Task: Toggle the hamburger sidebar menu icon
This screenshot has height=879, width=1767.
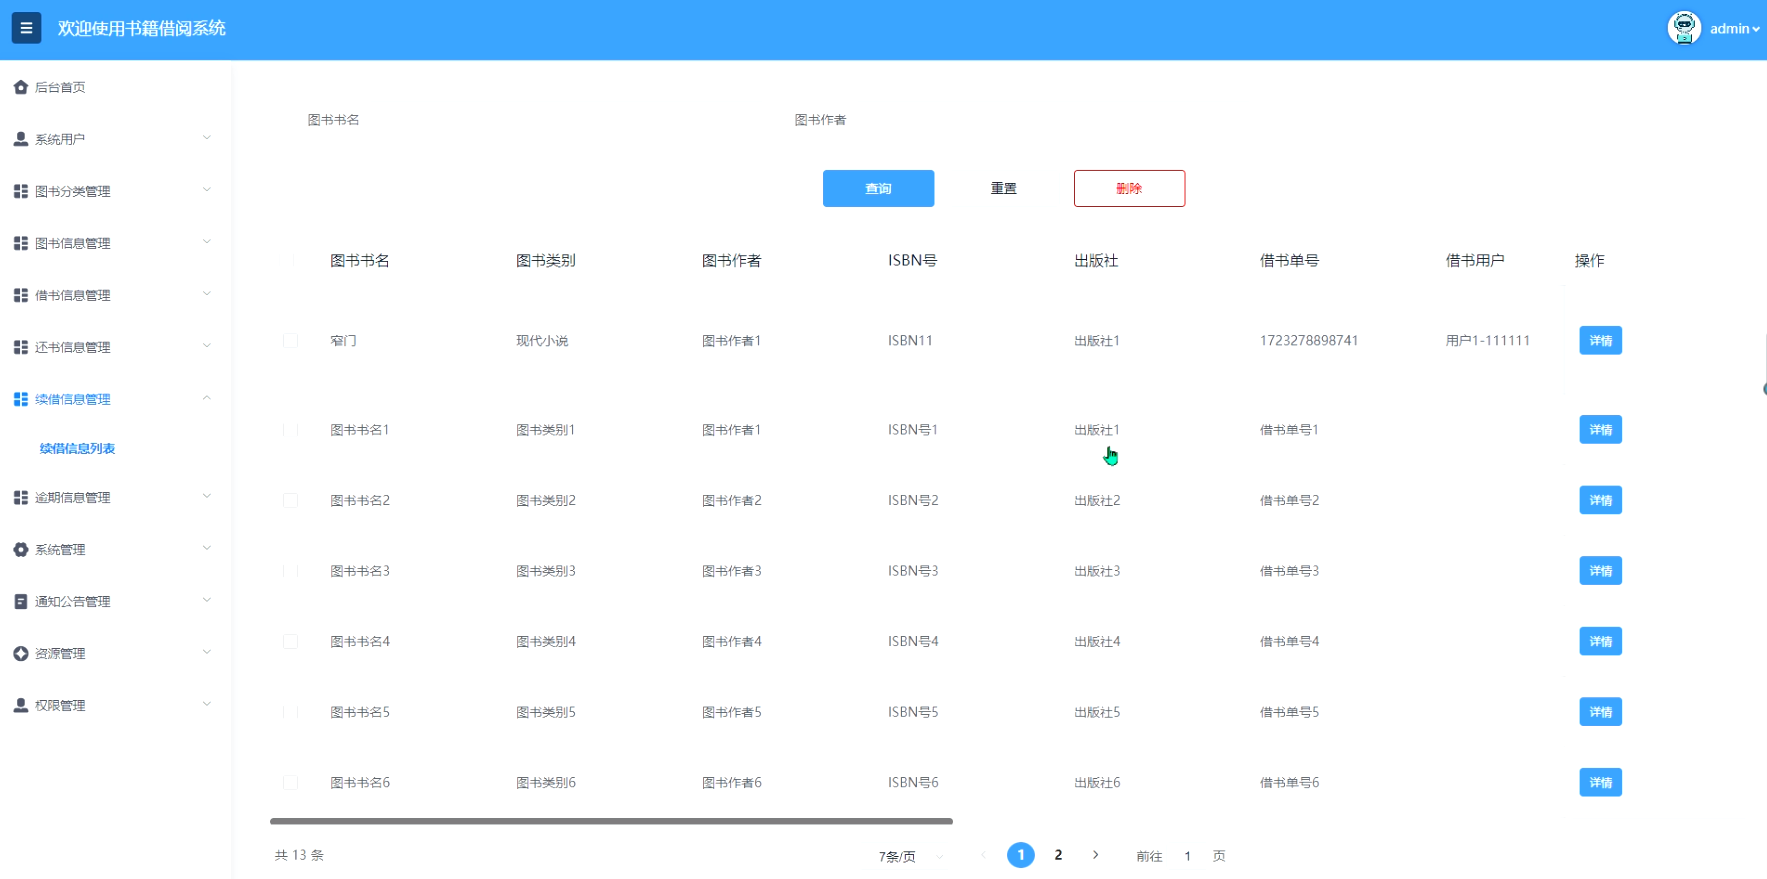Action: (27, 28)
